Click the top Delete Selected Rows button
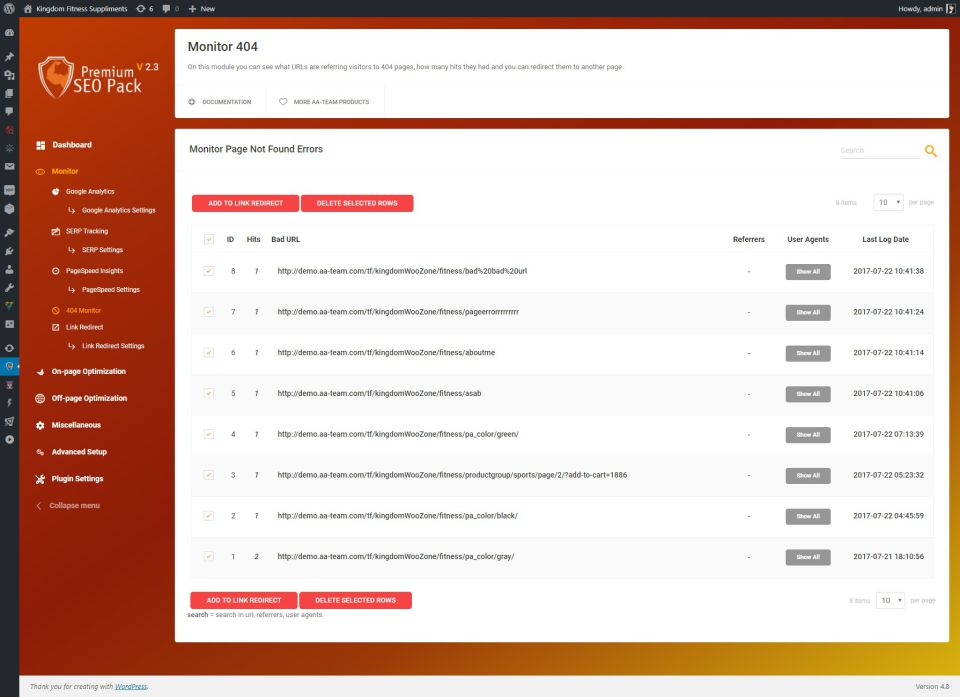 [357, 203]
